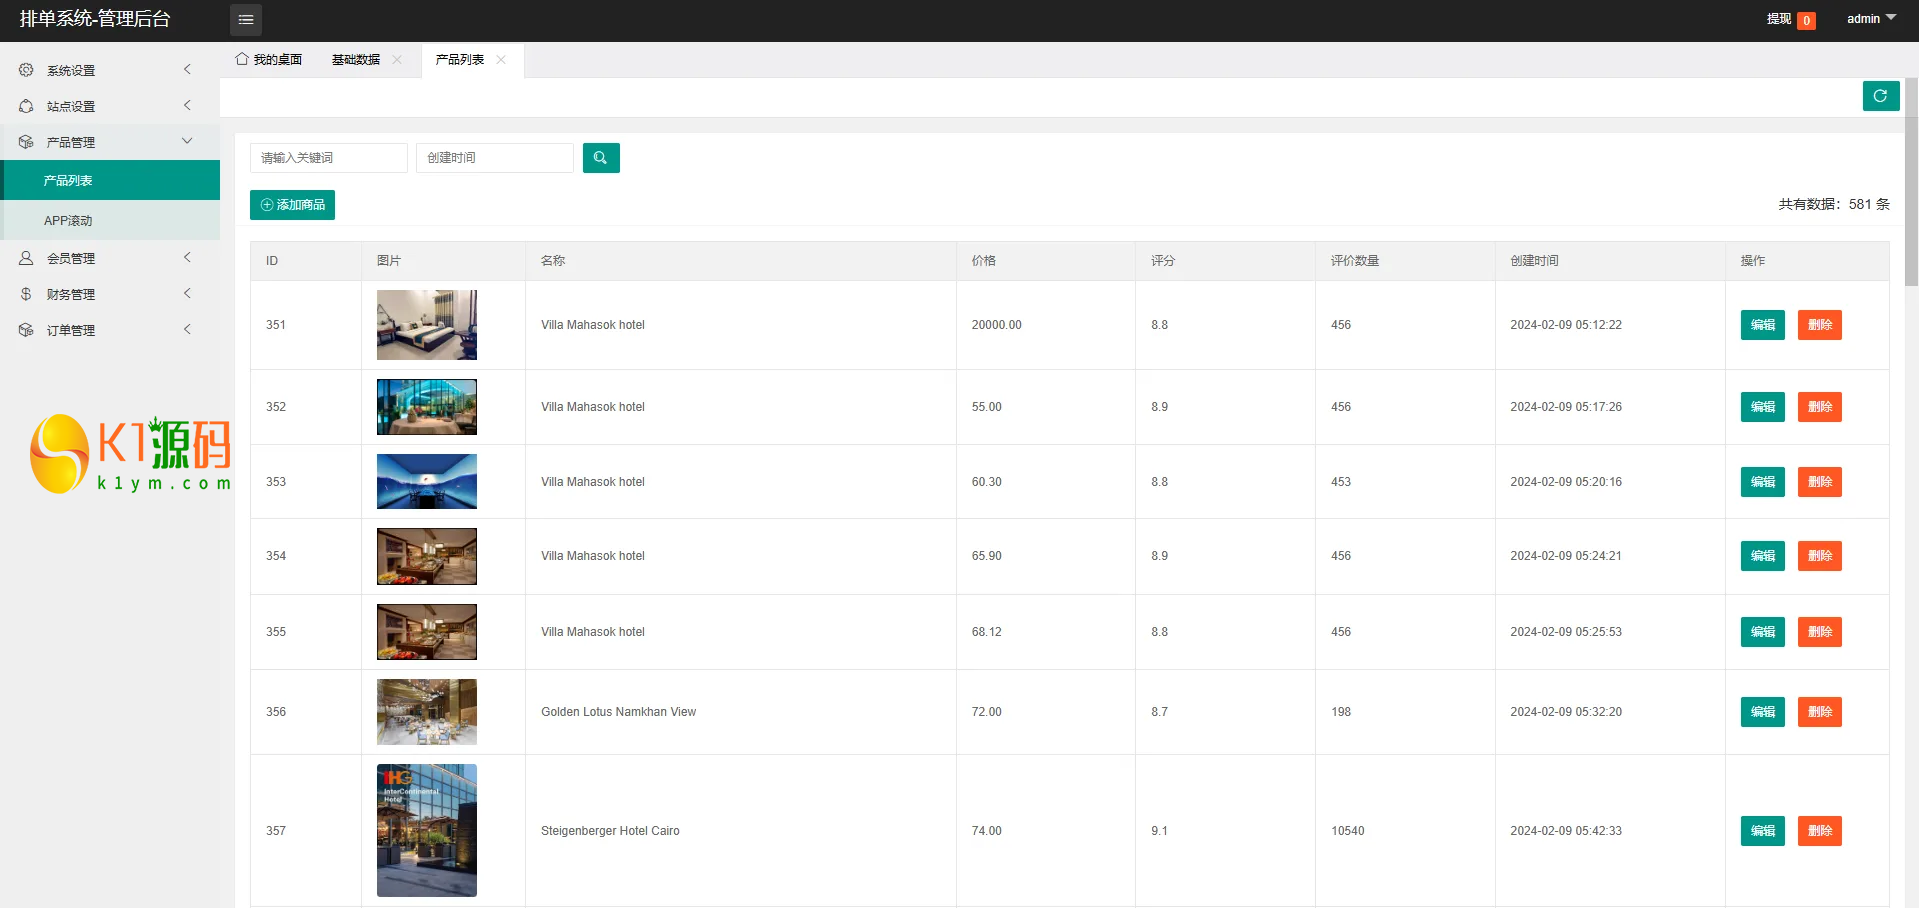Click the 会员管理 user icon
Viewport: 1919px width, 908px height.
[26, 258]
